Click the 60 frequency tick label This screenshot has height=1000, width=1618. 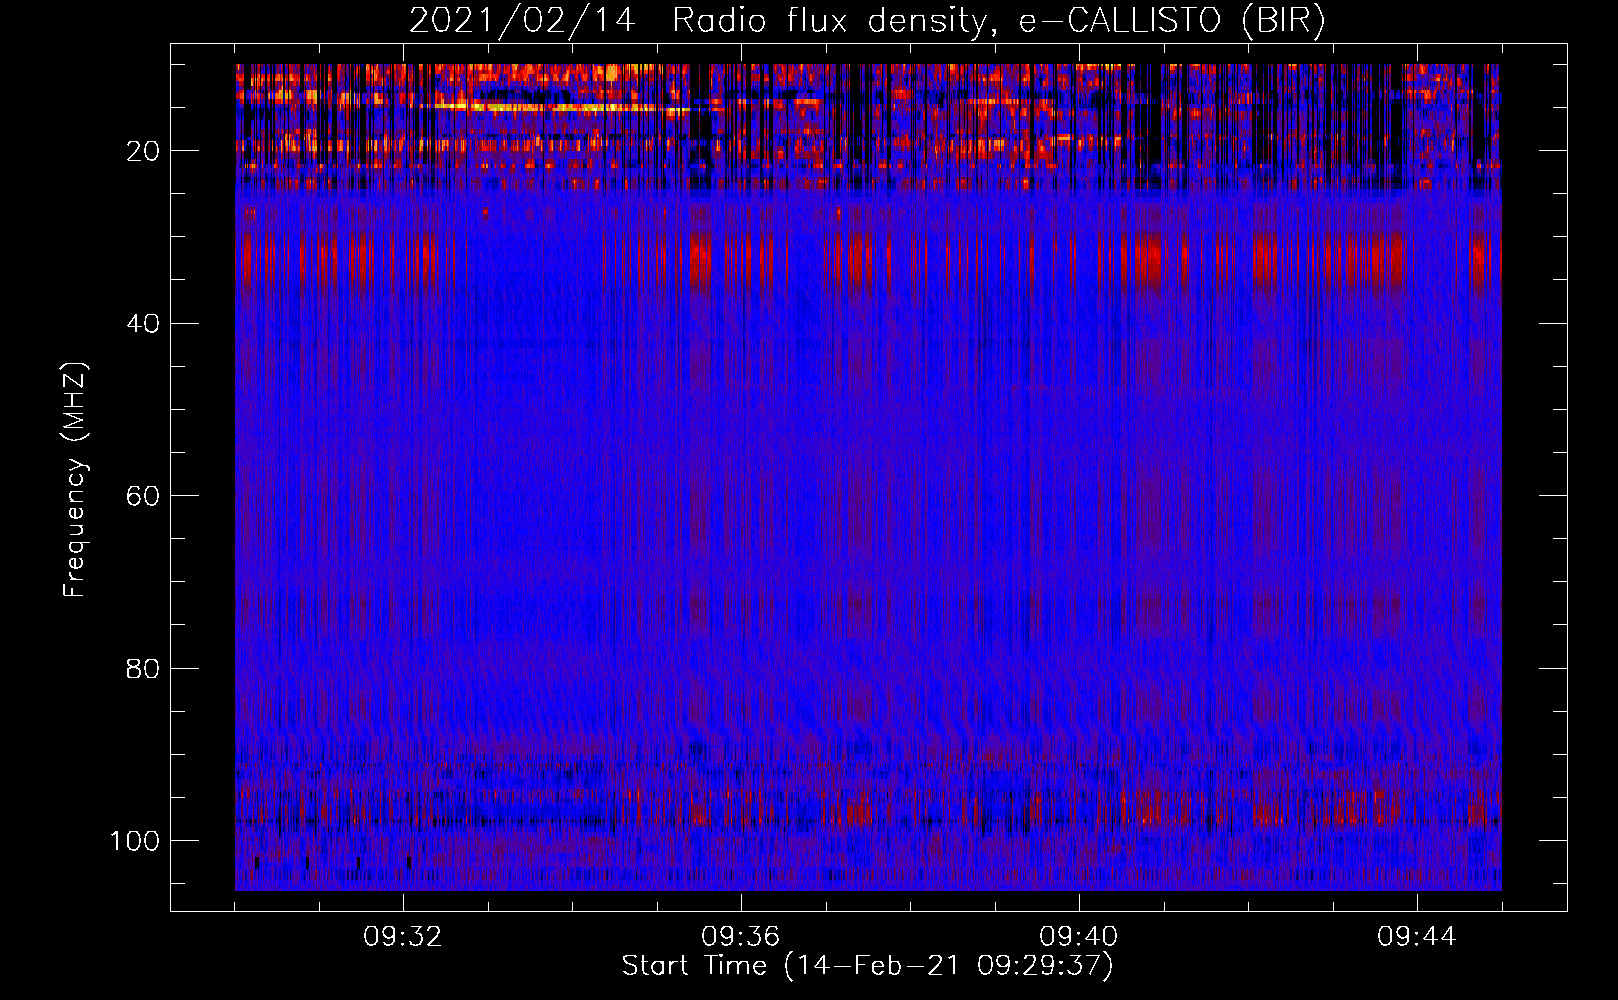[143, 496]
